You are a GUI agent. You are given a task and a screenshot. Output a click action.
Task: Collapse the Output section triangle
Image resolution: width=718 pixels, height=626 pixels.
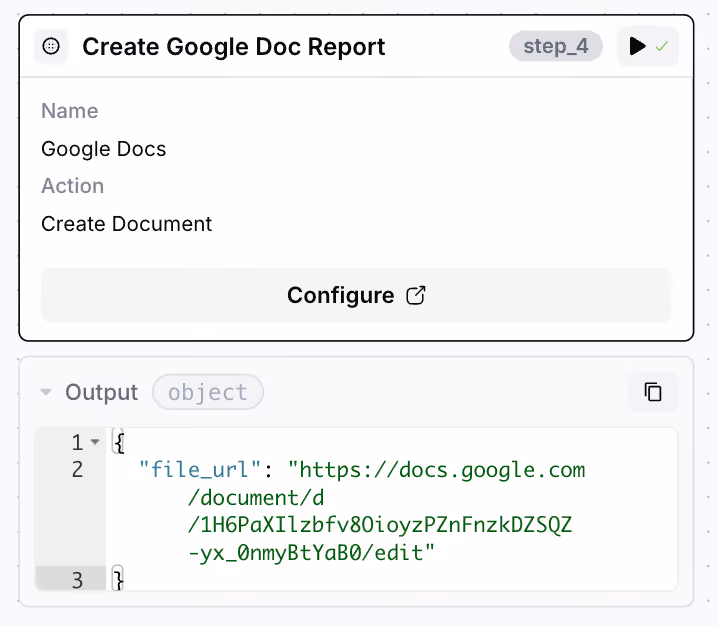point(46,392)
